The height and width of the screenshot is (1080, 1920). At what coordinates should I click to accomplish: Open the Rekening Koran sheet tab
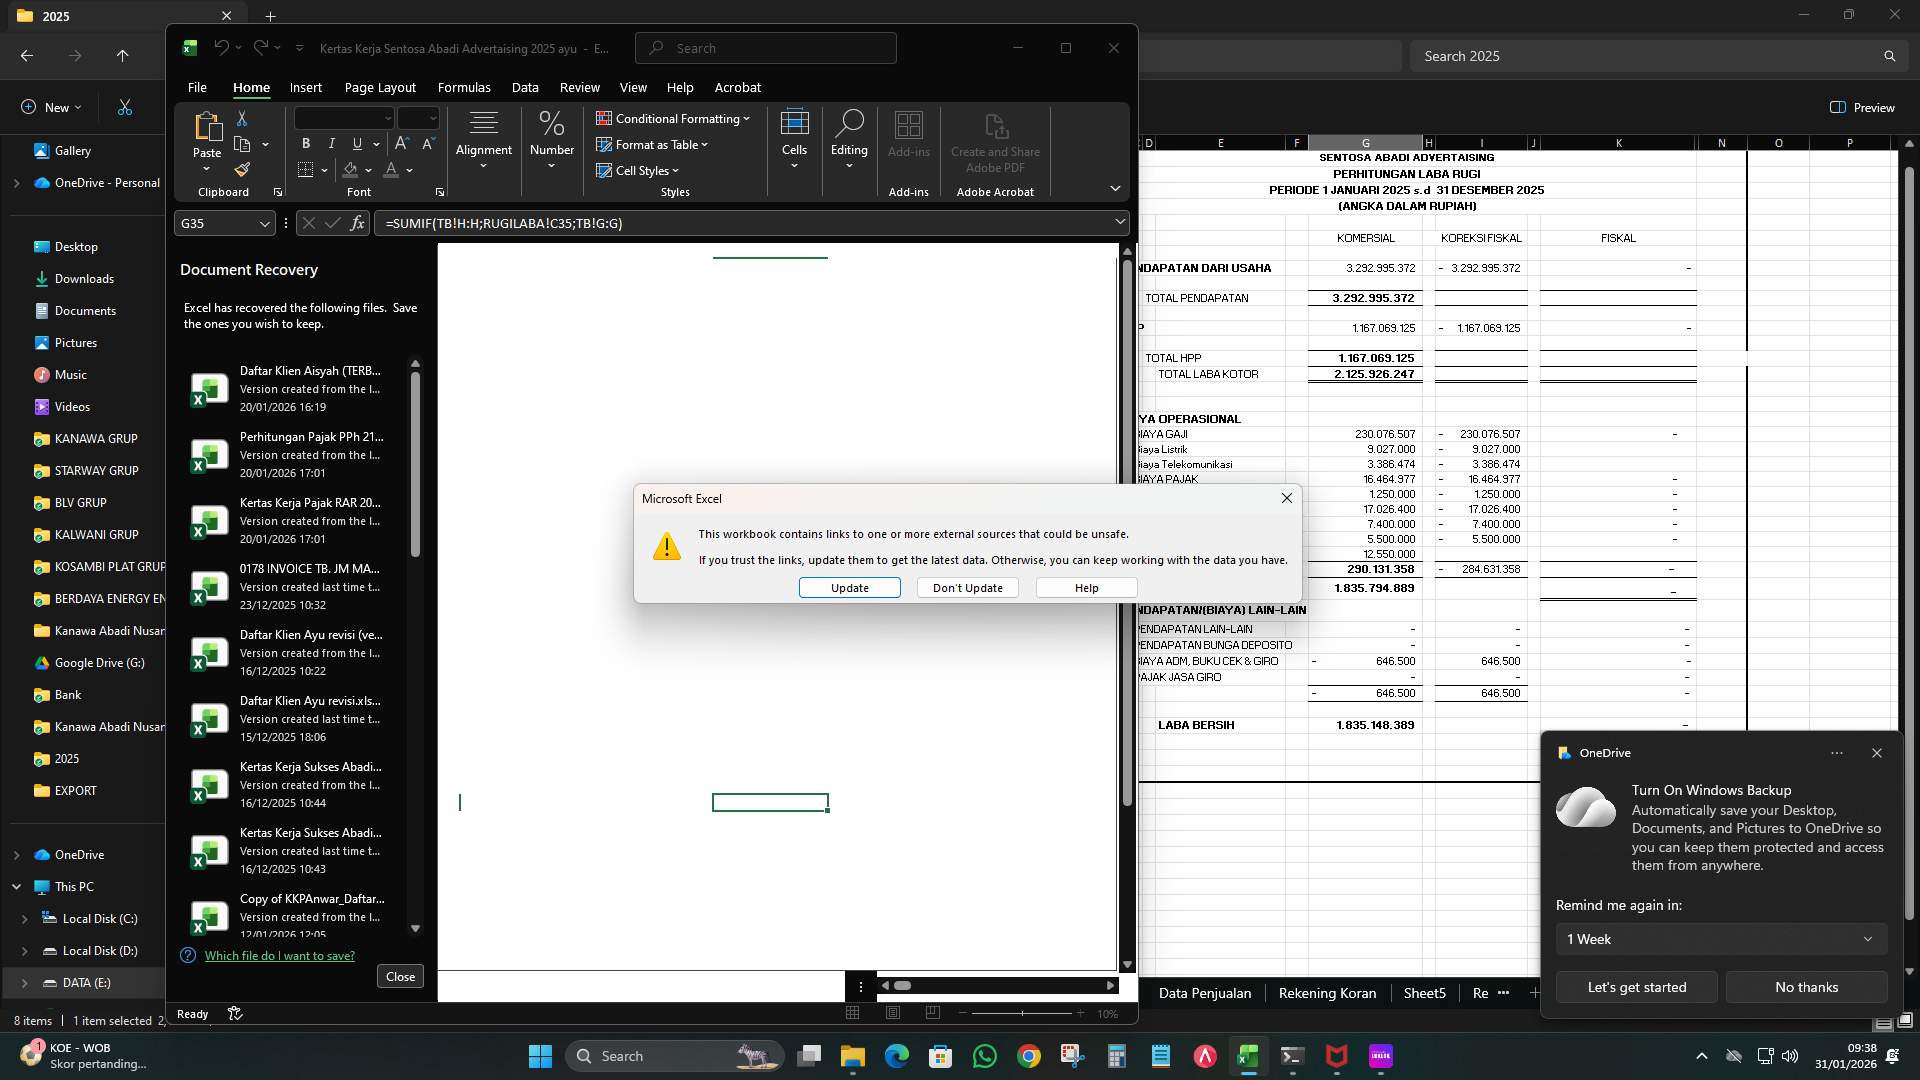click(x=1326, y=993)
